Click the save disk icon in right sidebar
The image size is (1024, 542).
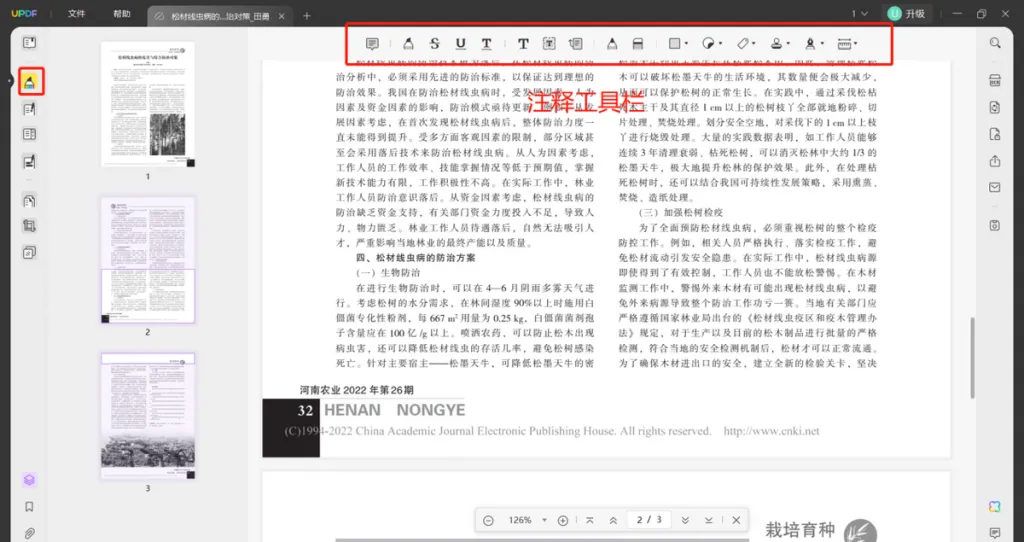[x=995, y=225]
